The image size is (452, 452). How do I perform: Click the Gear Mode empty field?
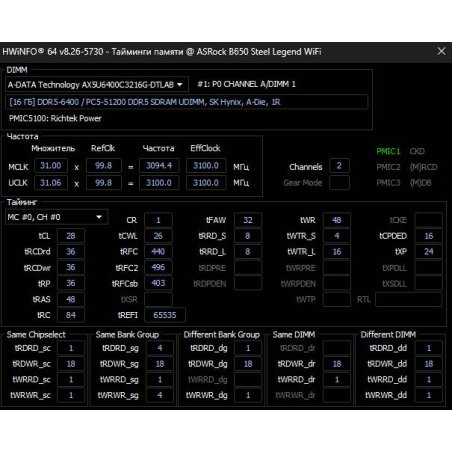click(x=339, y=183)
